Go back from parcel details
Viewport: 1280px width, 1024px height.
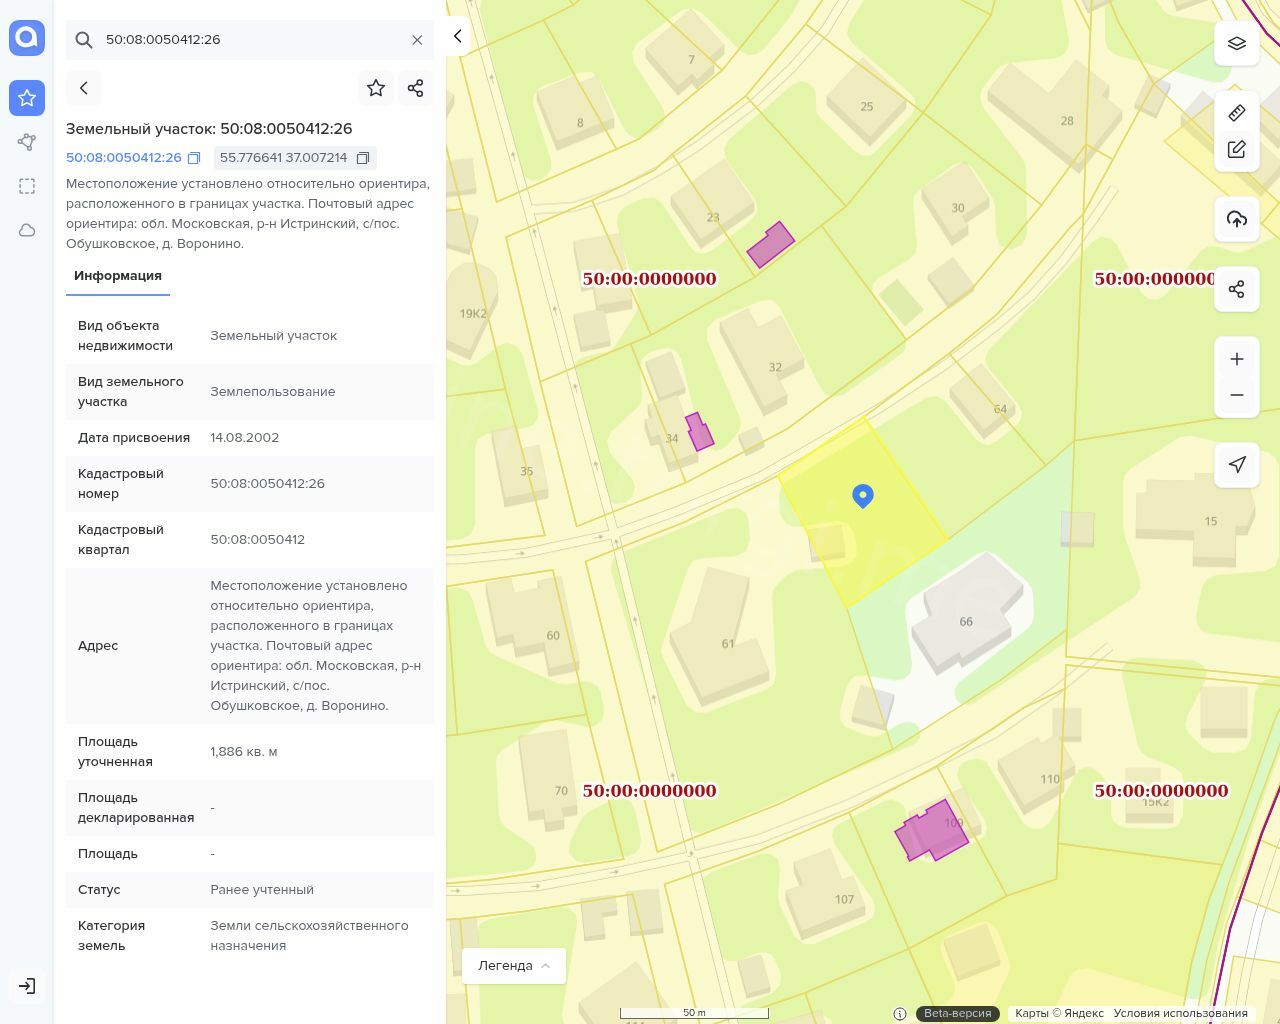tap(84, 88)
